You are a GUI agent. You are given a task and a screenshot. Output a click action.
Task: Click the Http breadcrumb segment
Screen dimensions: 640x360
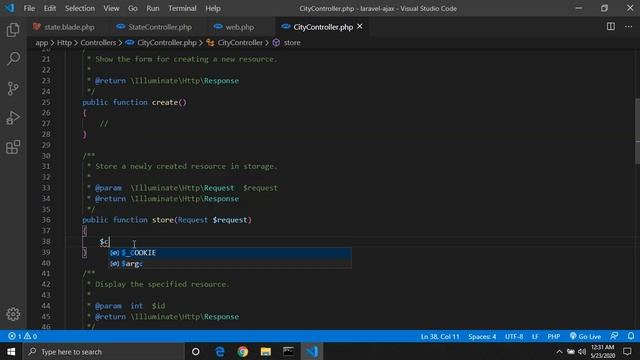click(64, 42)
